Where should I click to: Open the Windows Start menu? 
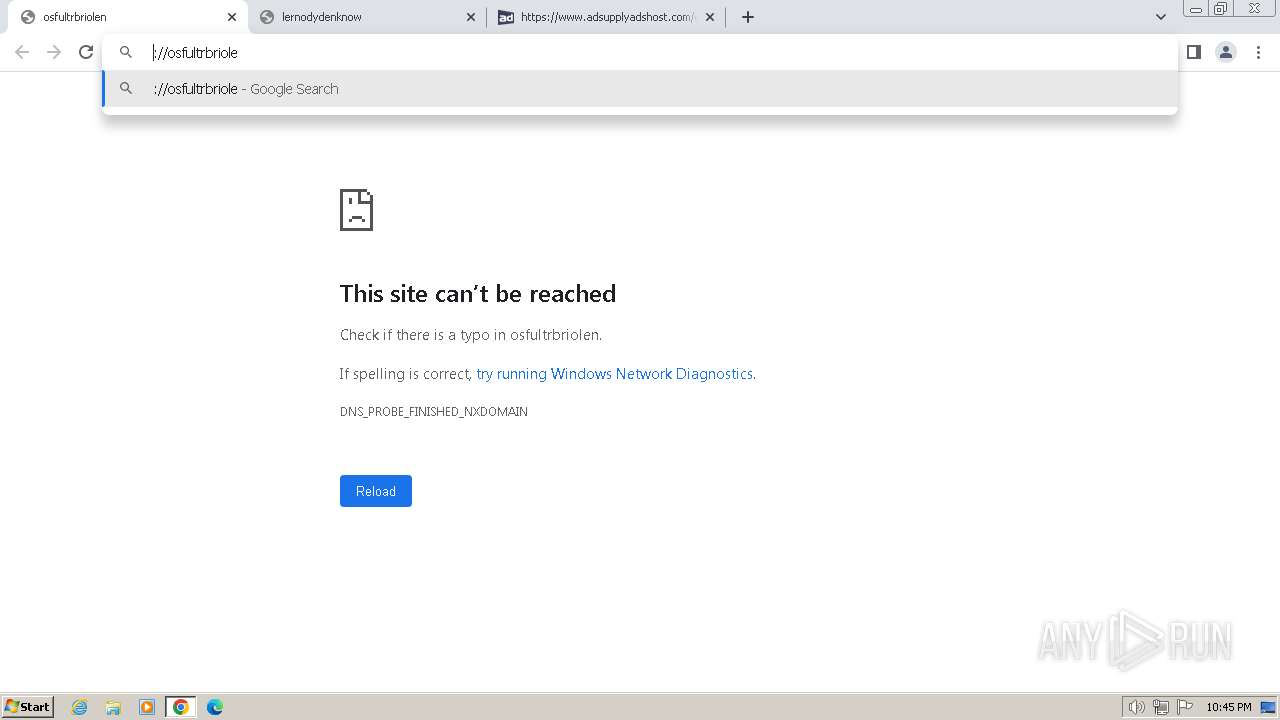tap(28, 707)
